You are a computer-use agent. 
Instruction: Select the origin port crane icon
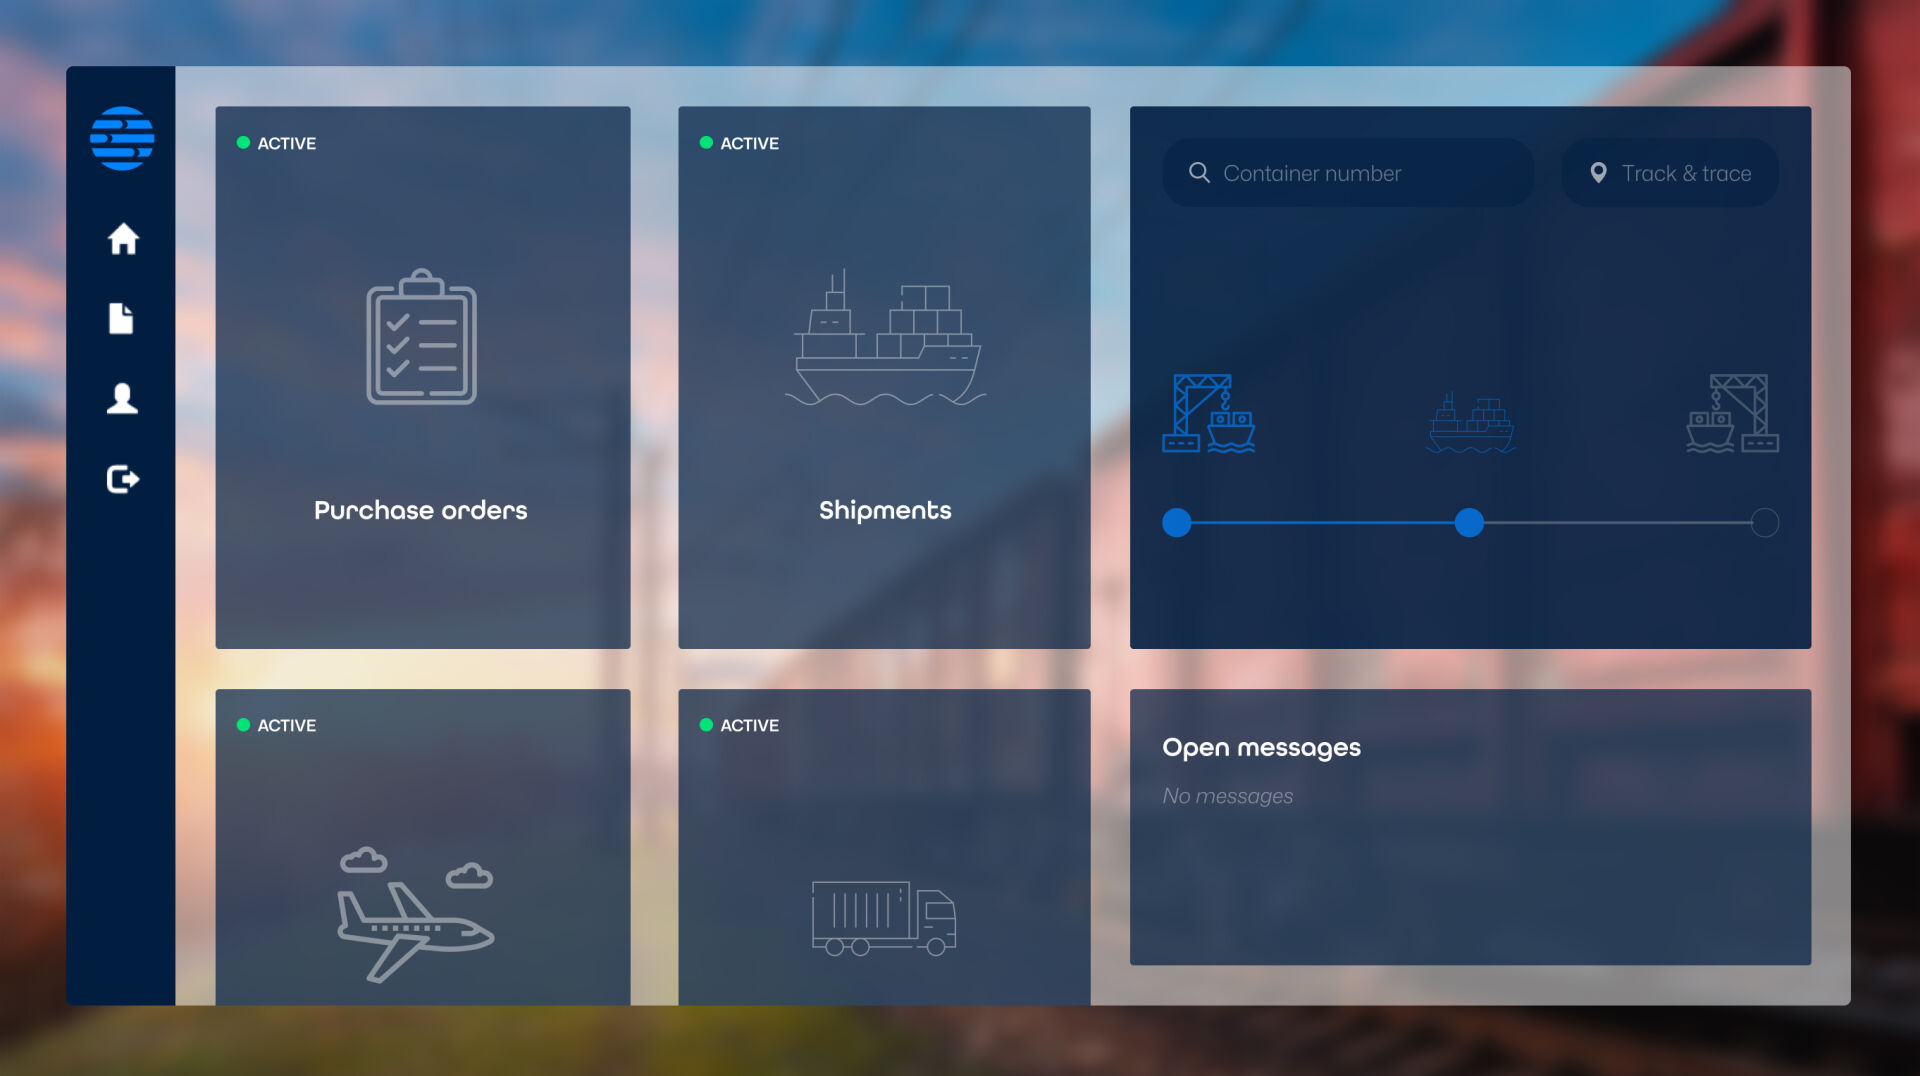pyautogui.click(x=1208, y=413)
